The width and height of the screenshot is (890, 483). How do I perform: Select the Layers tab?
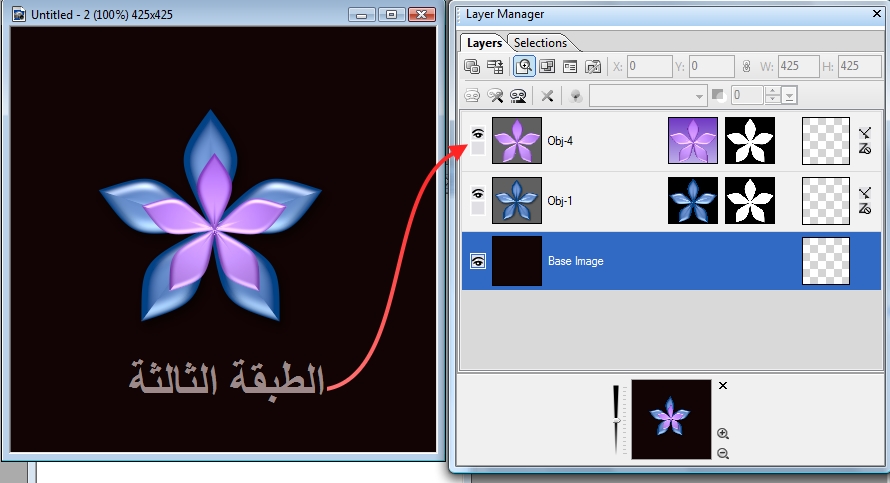(485, 43)
